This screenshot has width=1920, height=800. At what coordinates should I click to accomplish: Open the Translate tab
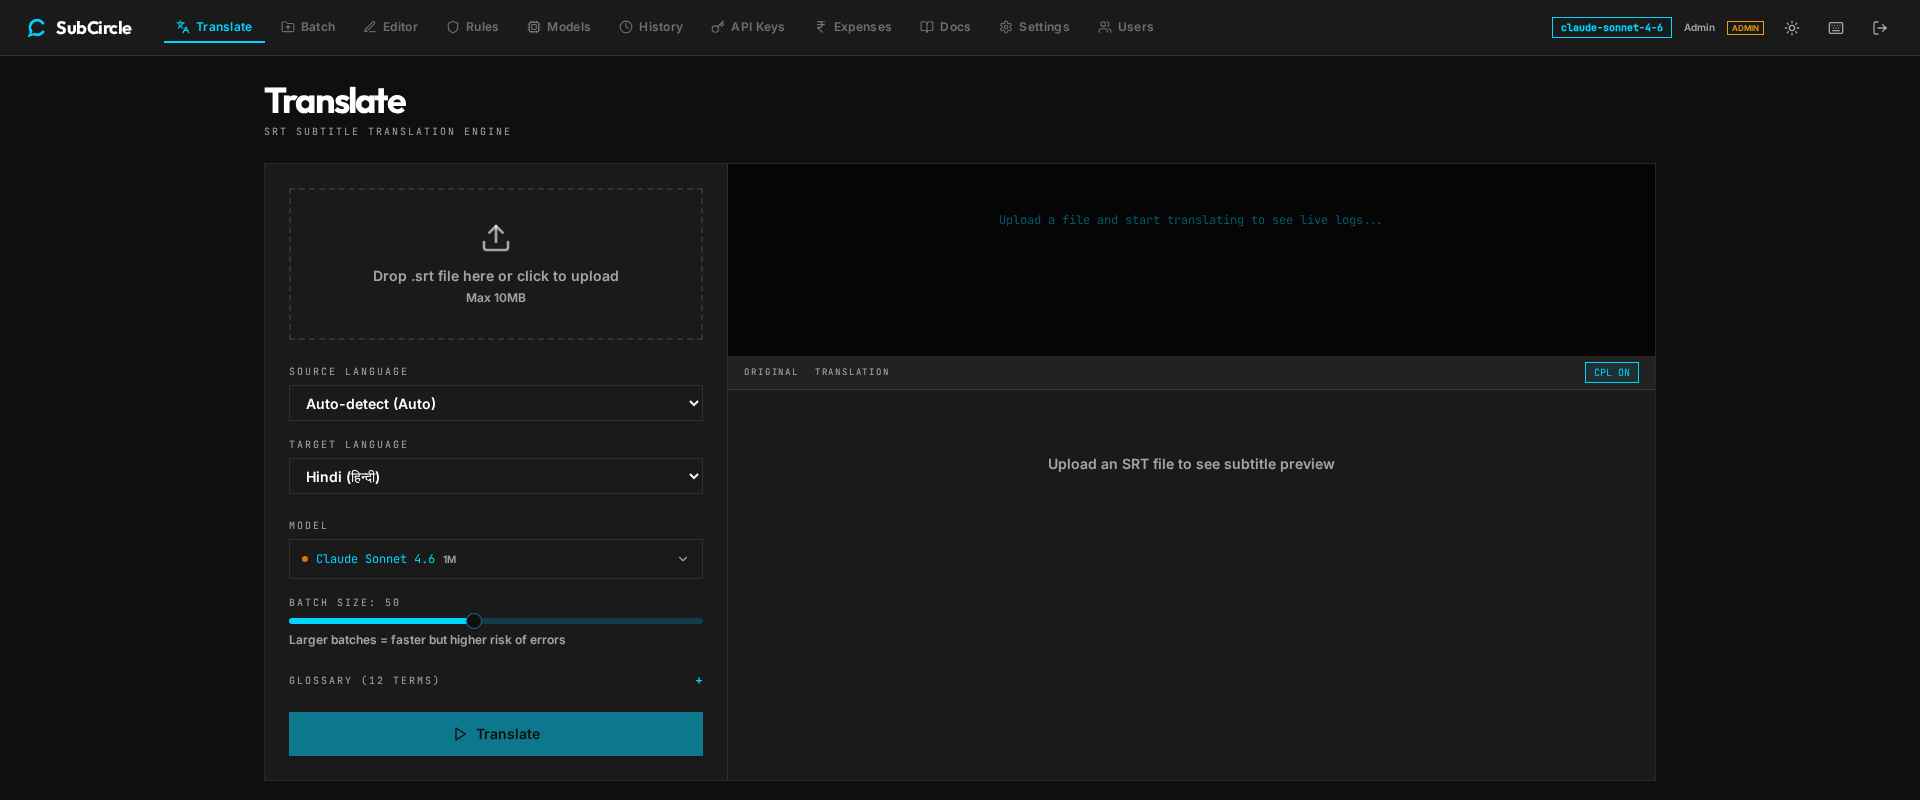pos(214,27)
